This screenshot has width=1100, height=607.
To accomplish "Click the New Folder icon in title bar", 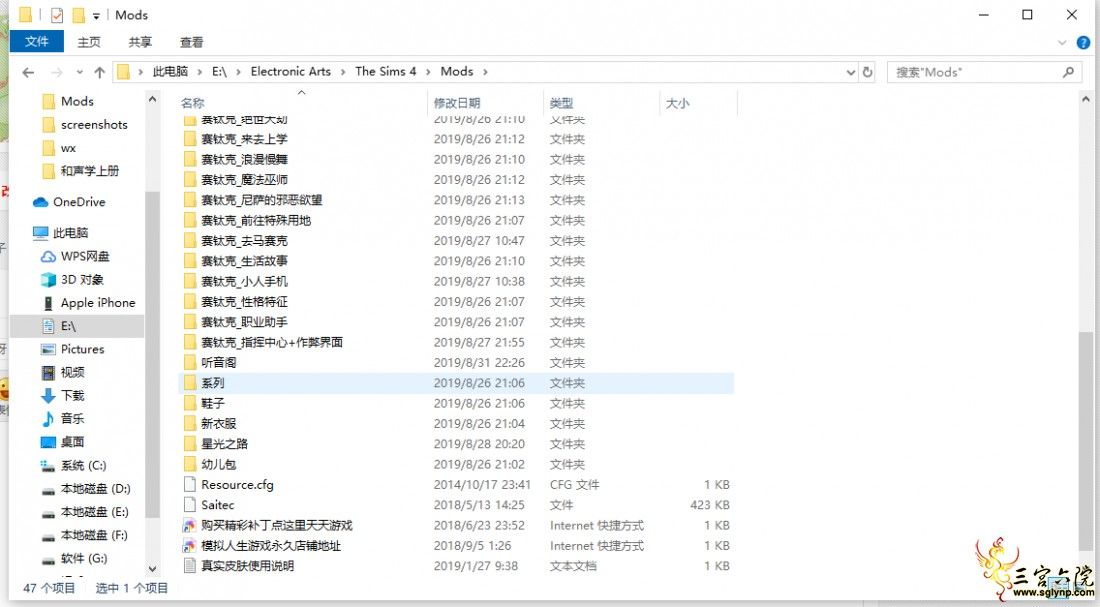I will 78,15.
